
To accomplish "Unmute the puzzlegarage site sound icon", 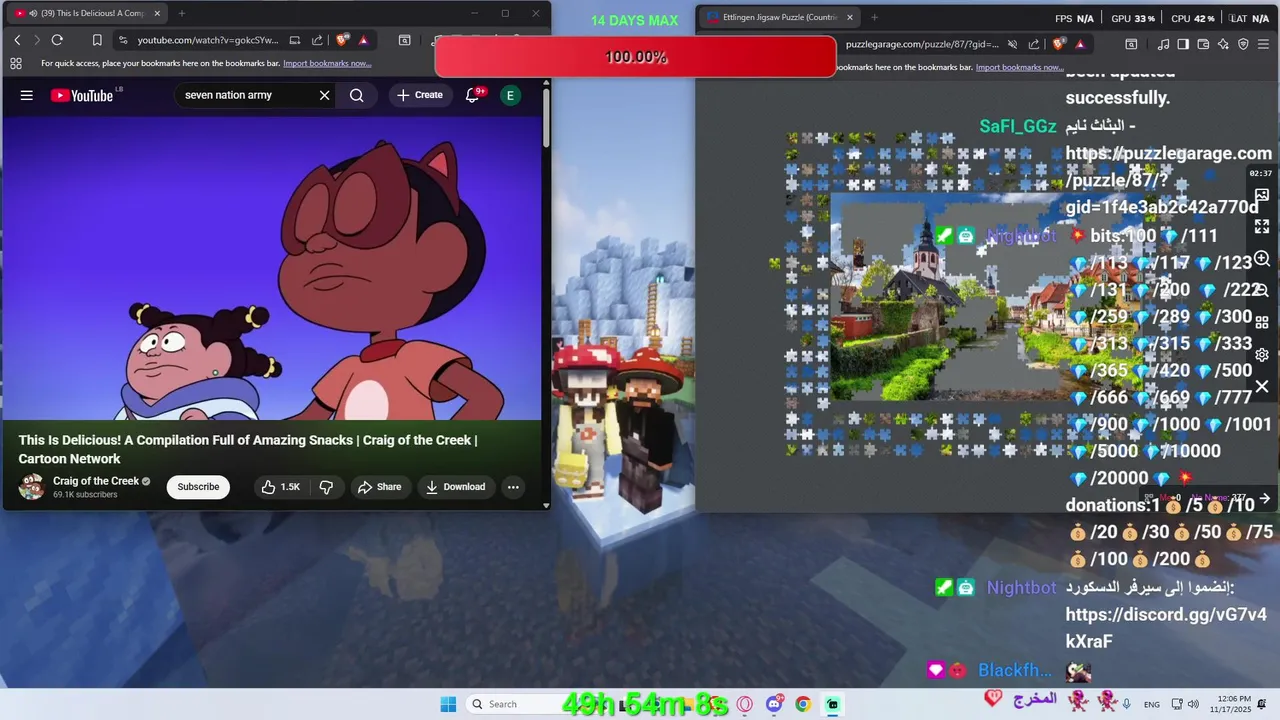I will click(x=1012, y=44).
